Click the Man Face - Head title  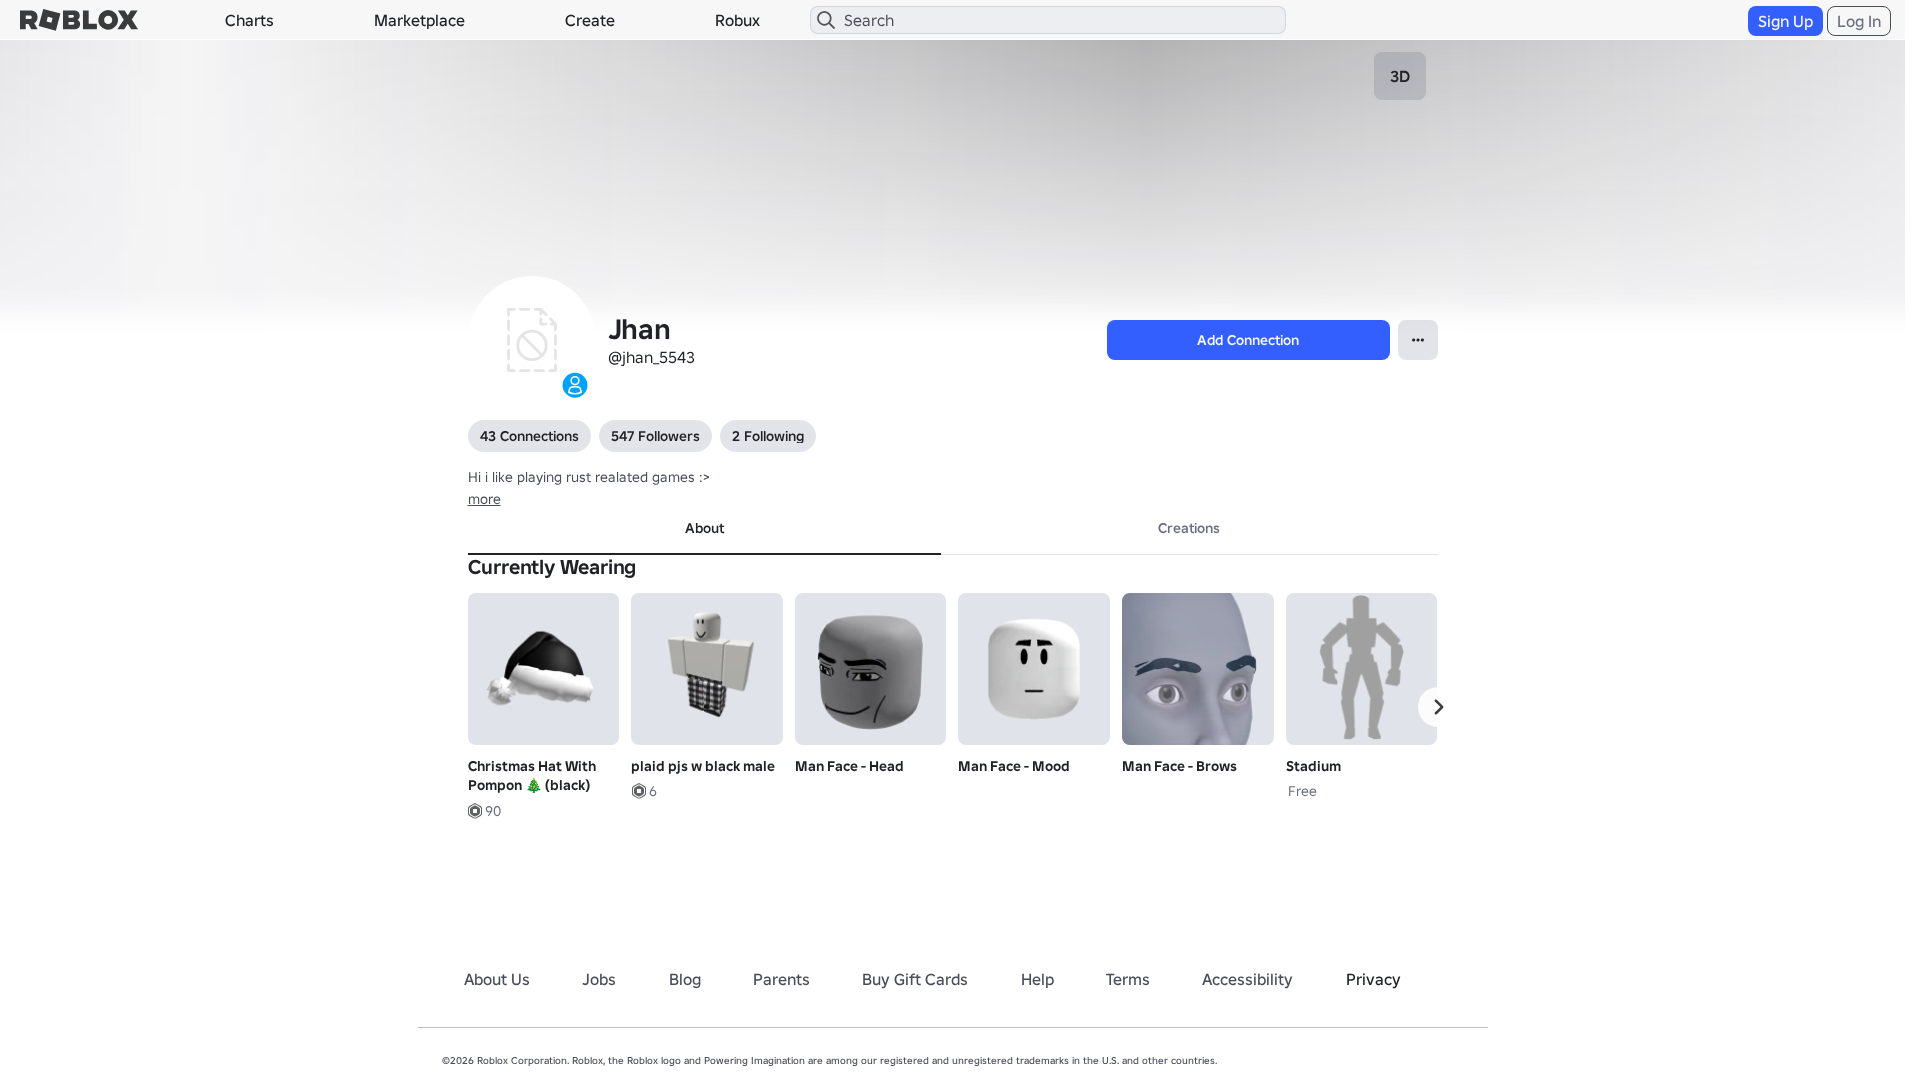pos(849,766)
